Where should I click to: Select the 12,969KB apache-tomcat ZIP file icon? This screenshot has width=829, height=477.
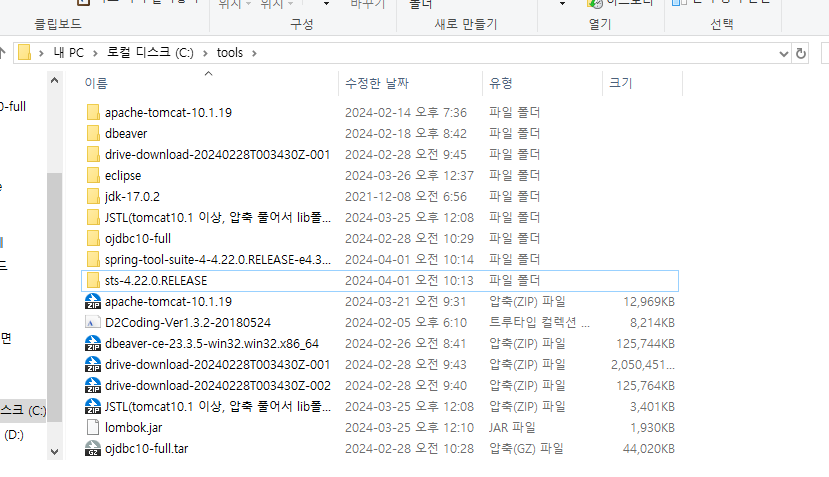(93, 301)
